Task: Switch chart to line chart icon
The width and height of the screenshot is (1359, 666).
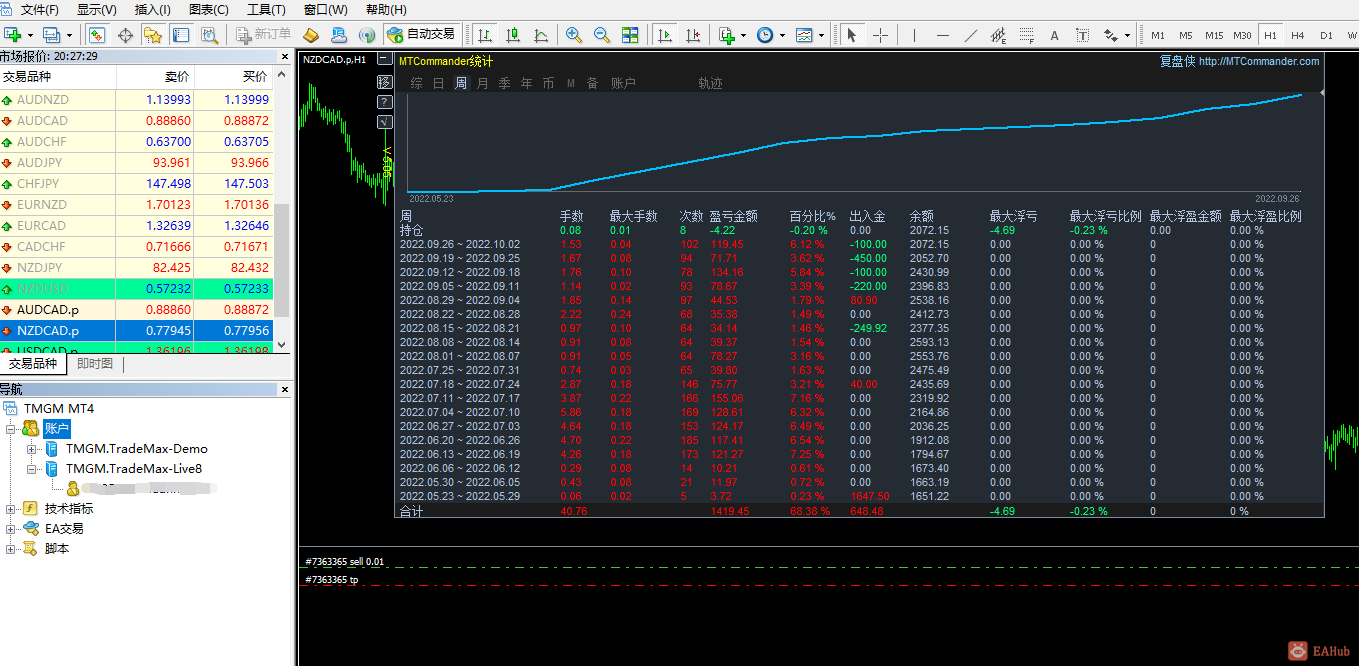Action: [541, 35]
